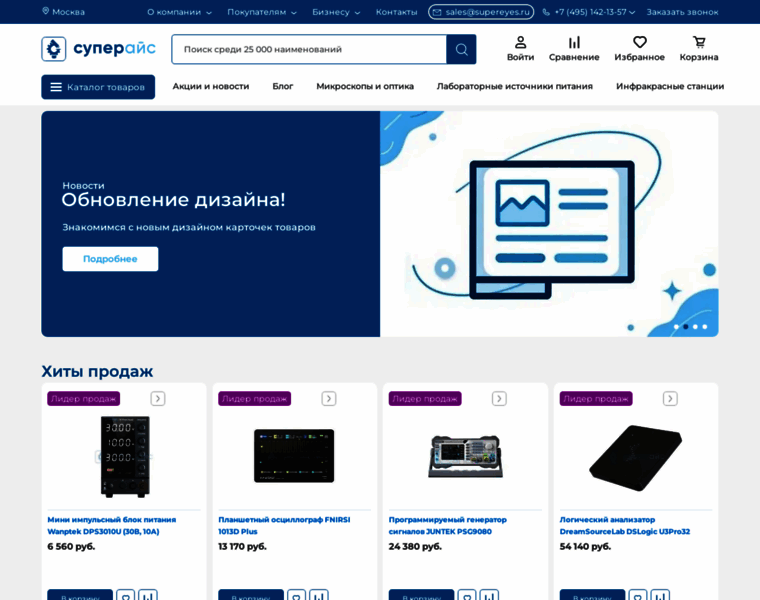Click the Подробнее banner button
760x600 pixels.
[110, 259]
